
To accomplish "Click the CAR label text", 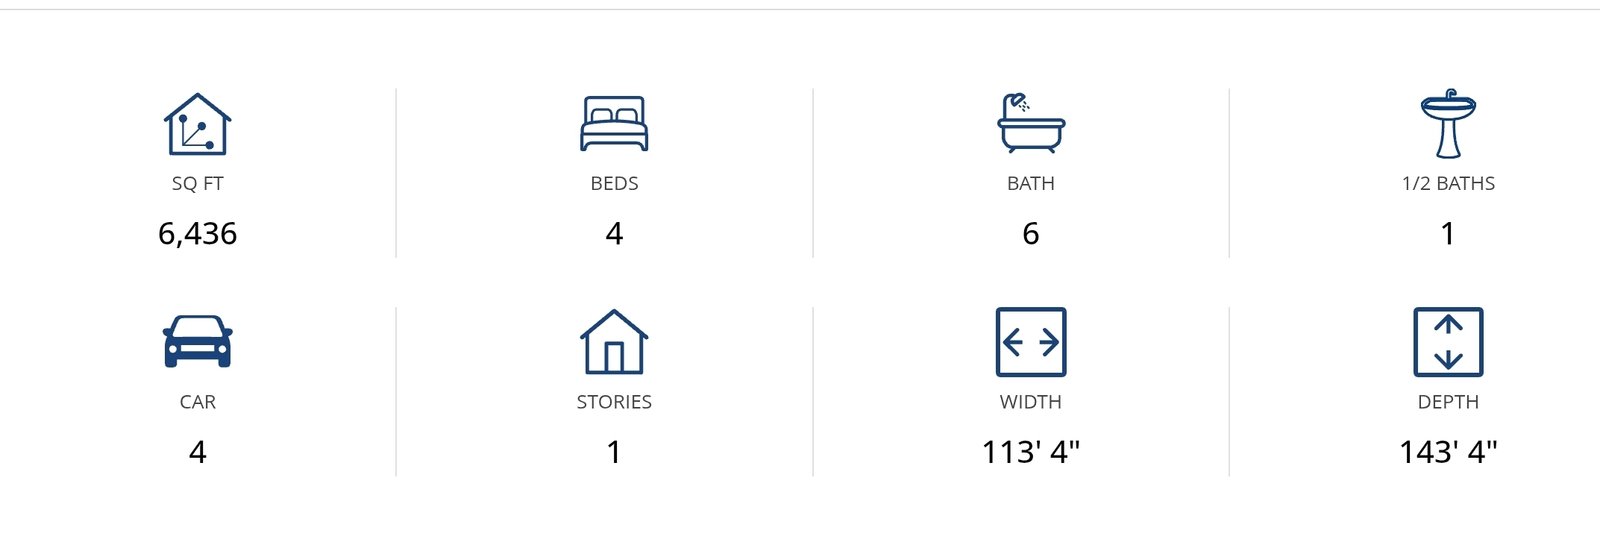I will (198, 402).
